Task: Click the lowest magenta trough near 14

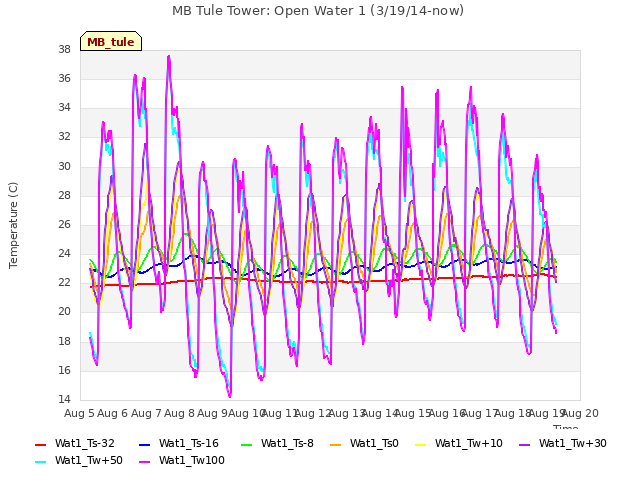Action: tap(230, 396)
